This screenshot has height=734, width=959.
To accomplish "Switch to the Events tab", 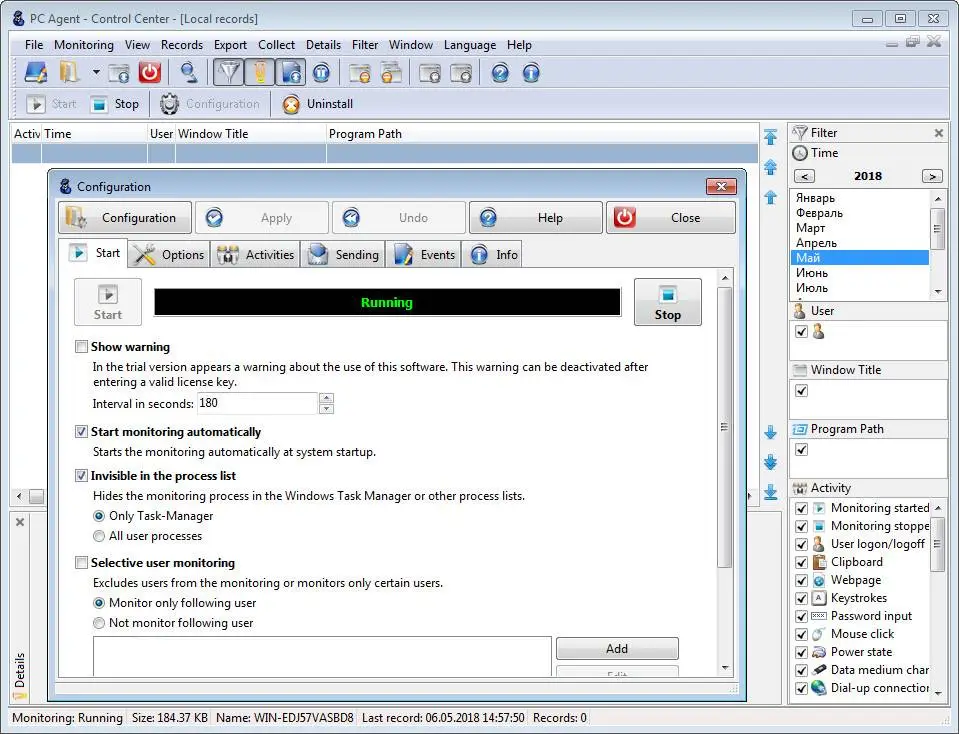I will coord(424,254).
